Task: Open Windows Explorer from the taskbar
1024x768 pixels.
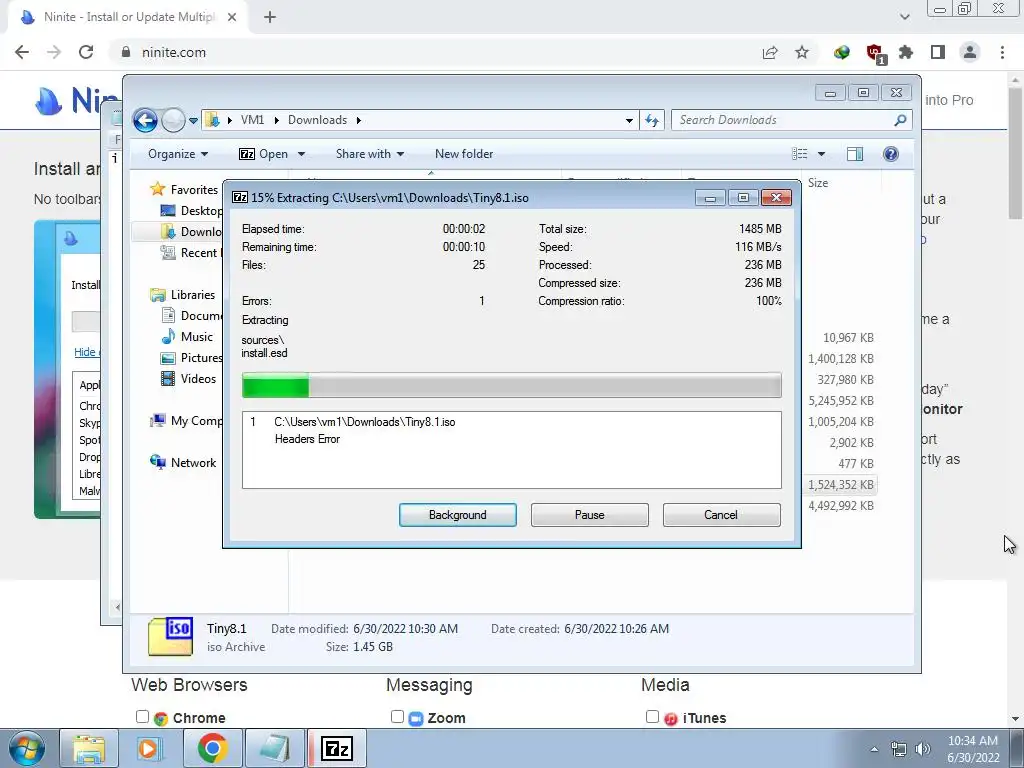Action: (89, 748)
